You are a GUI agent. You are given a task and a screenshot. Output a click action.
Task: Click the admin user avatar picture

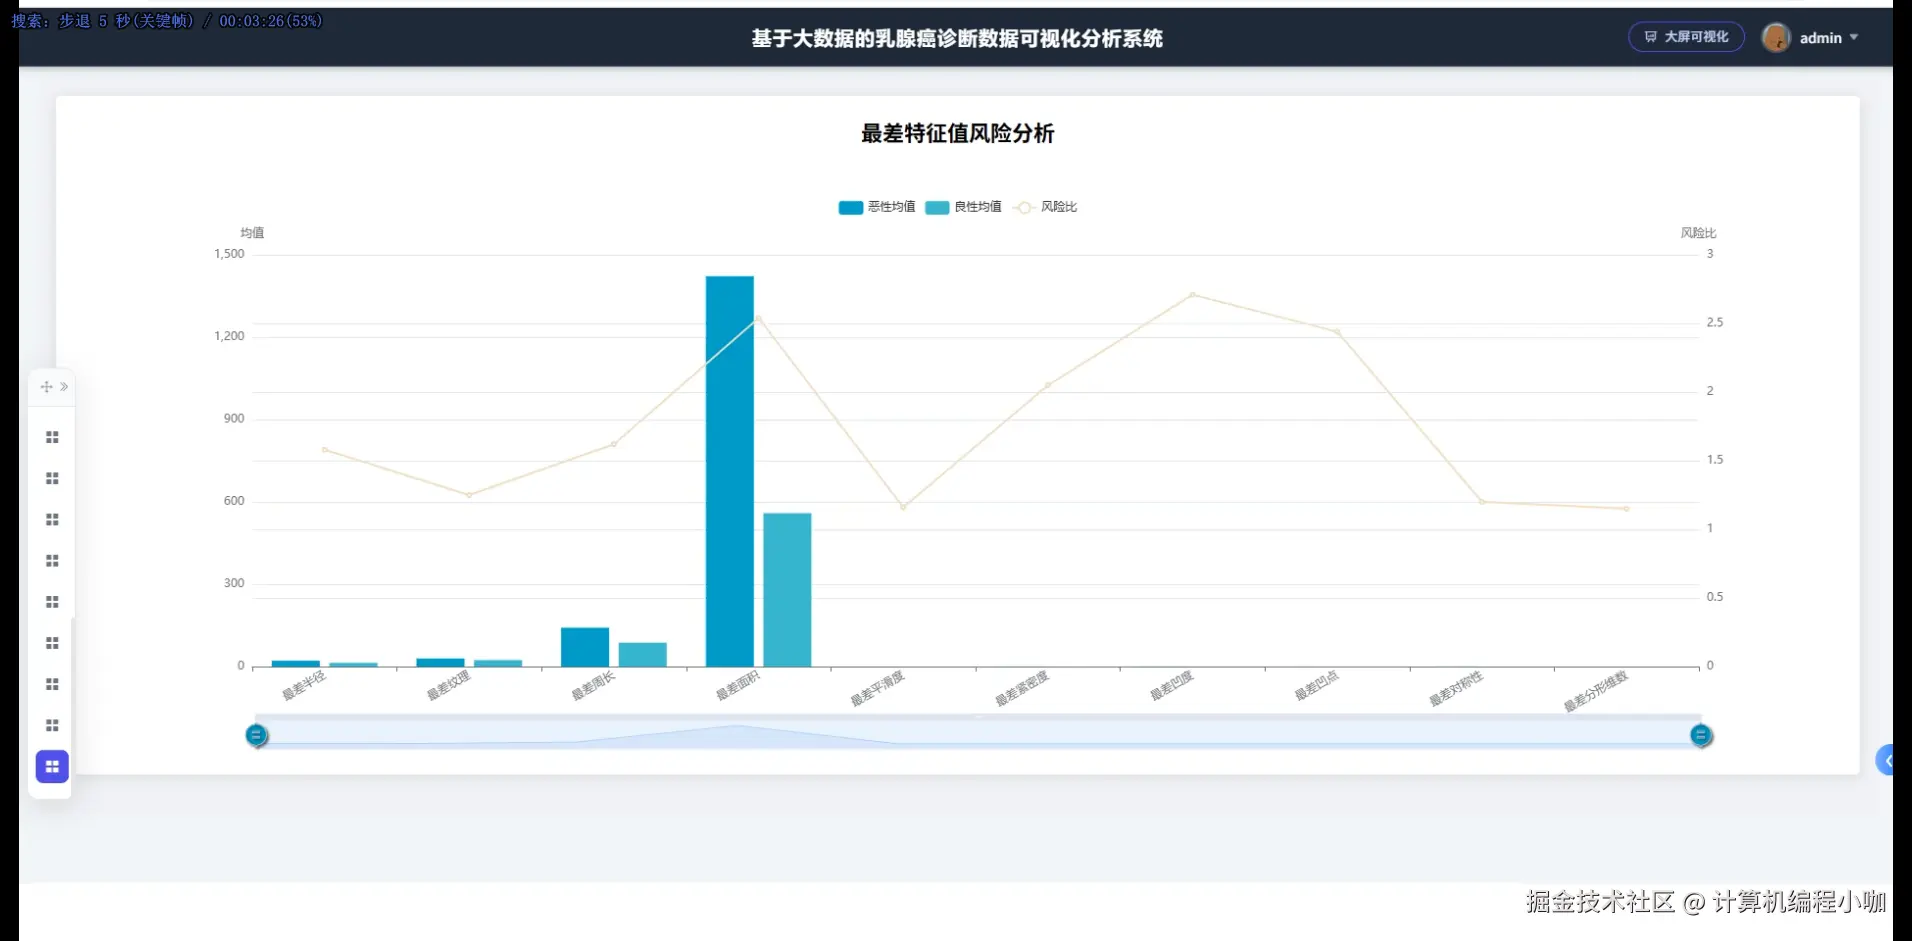[x=1776, y=38]
